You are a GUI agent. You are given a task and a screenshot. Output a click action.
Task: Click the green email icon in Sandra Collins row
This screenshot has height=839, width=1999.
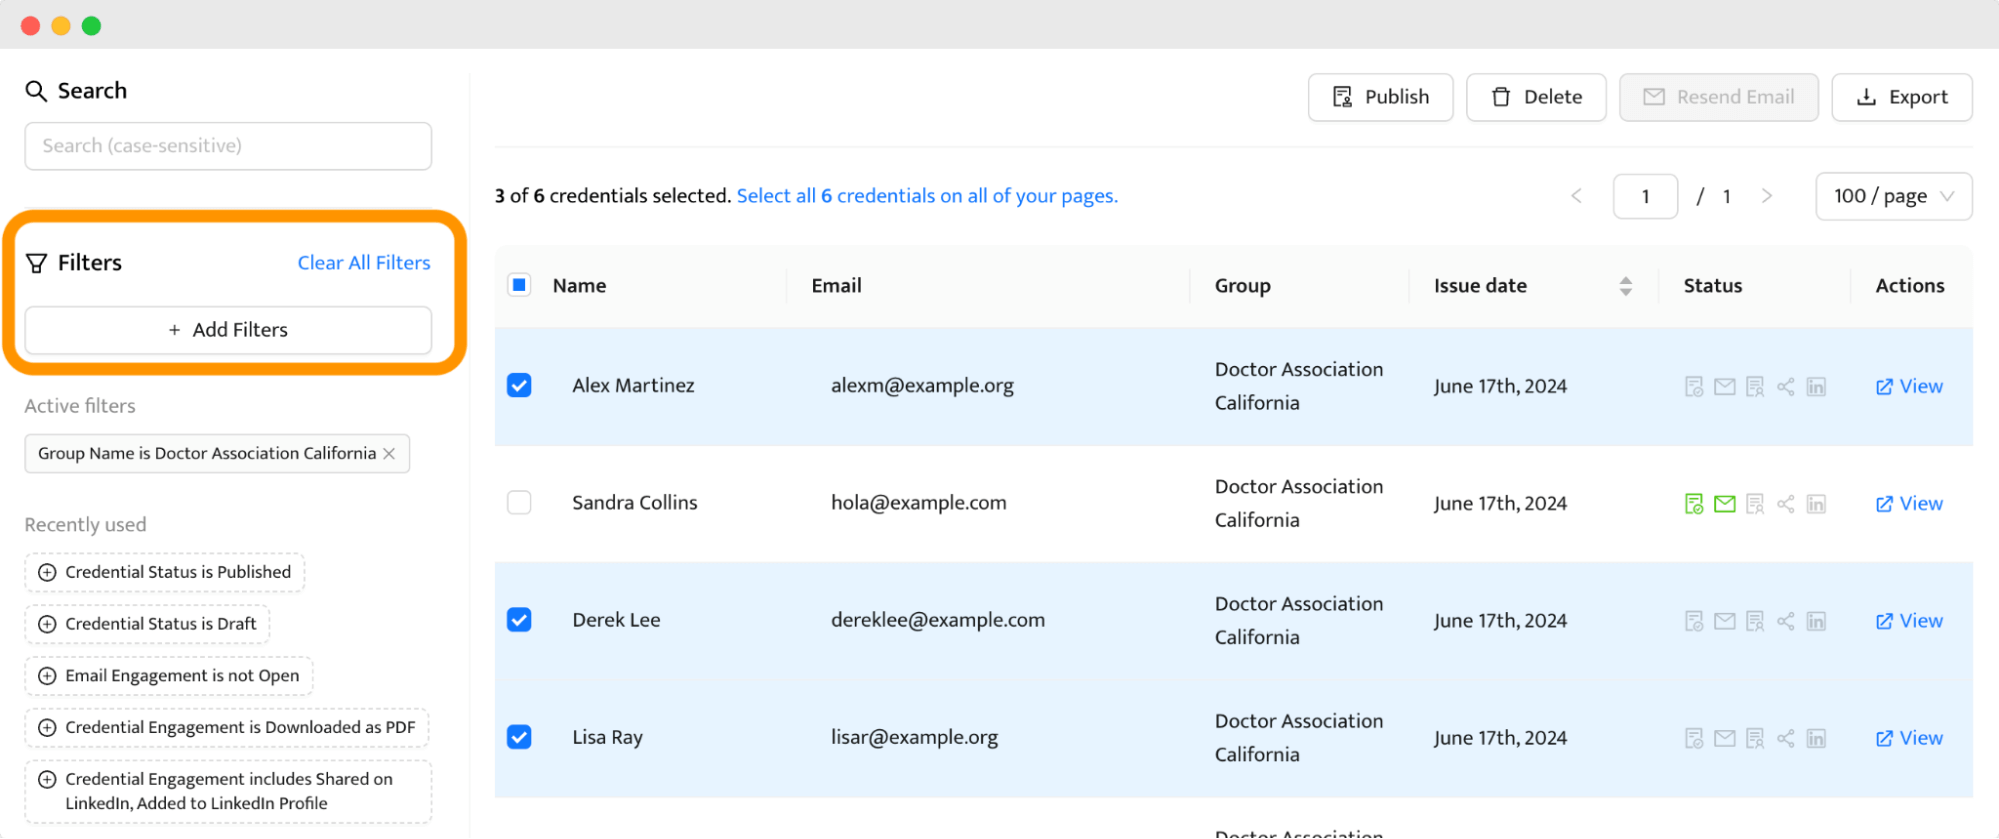tap(1724, 504)
